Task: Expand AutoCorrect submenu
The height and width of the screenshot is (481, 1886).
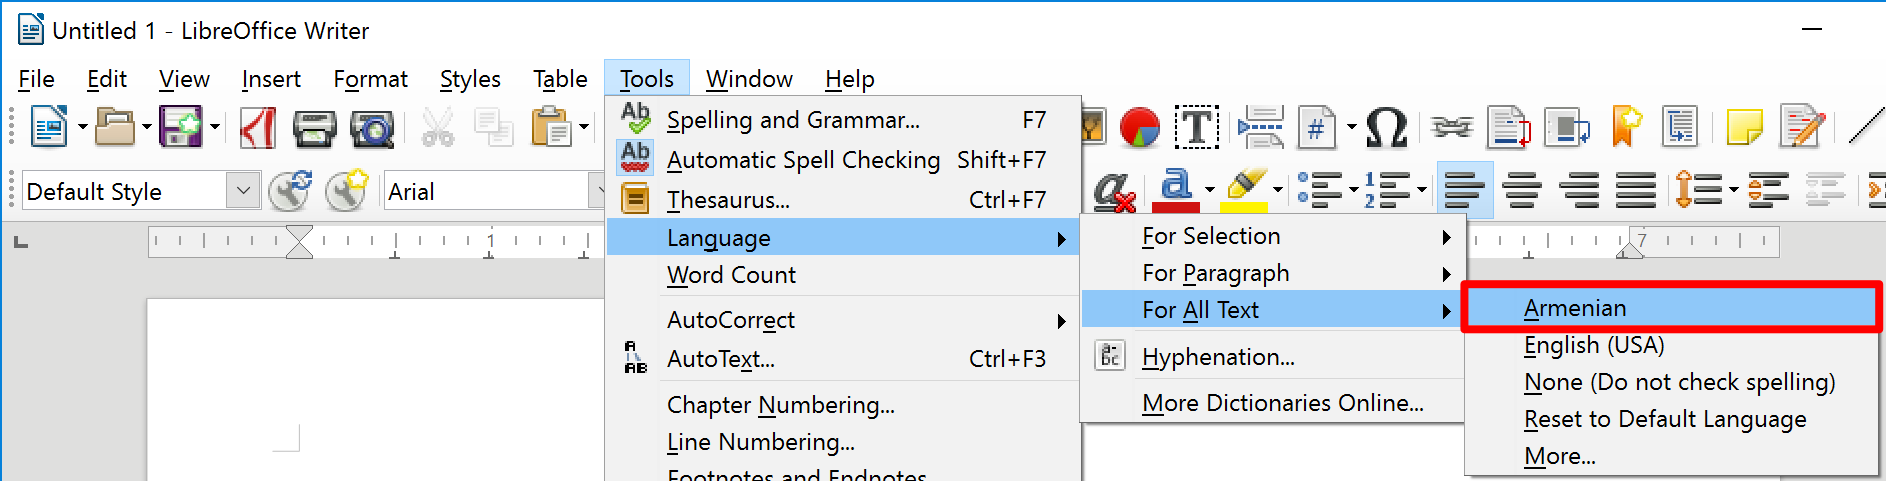Action: tap(843, 320)
